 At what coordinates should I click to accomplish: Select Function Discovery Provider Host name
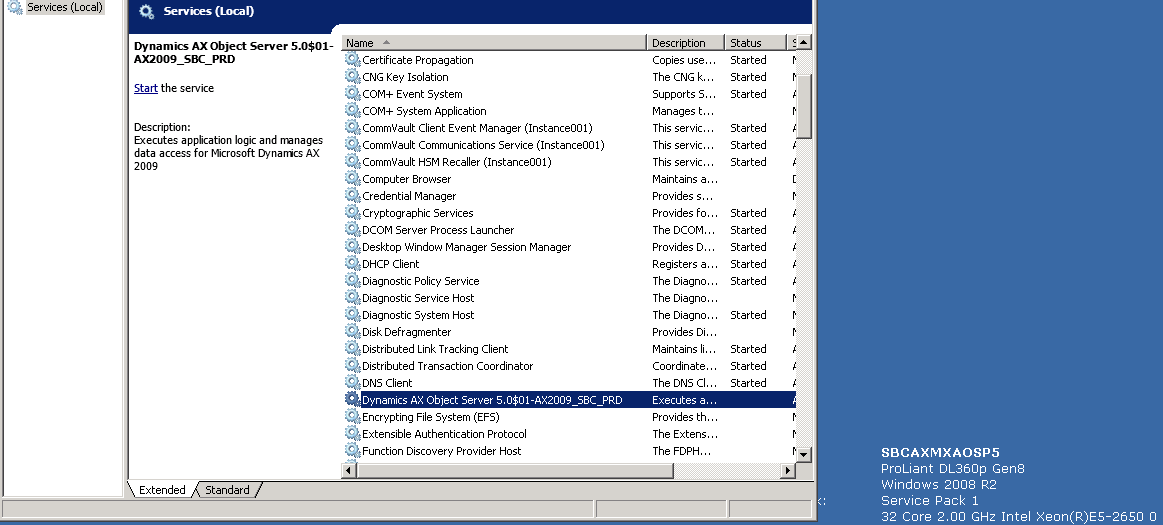click(x=441, y=452)
